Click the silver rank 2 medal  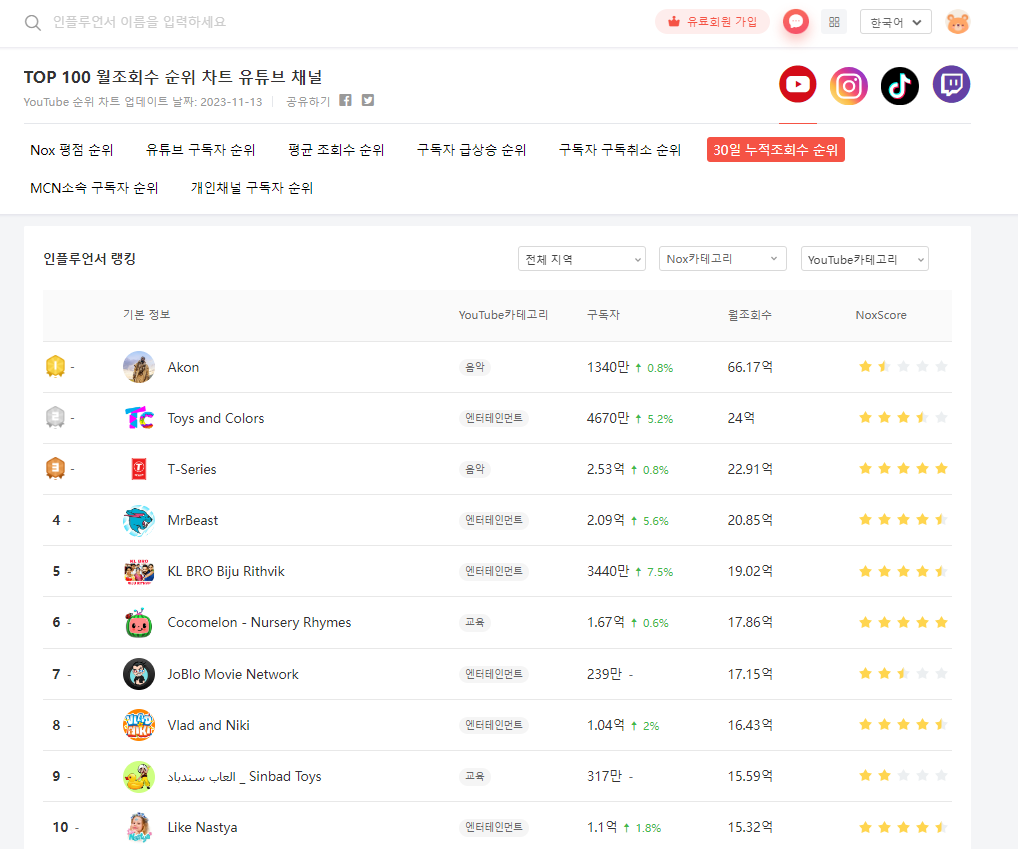[55, 417]
